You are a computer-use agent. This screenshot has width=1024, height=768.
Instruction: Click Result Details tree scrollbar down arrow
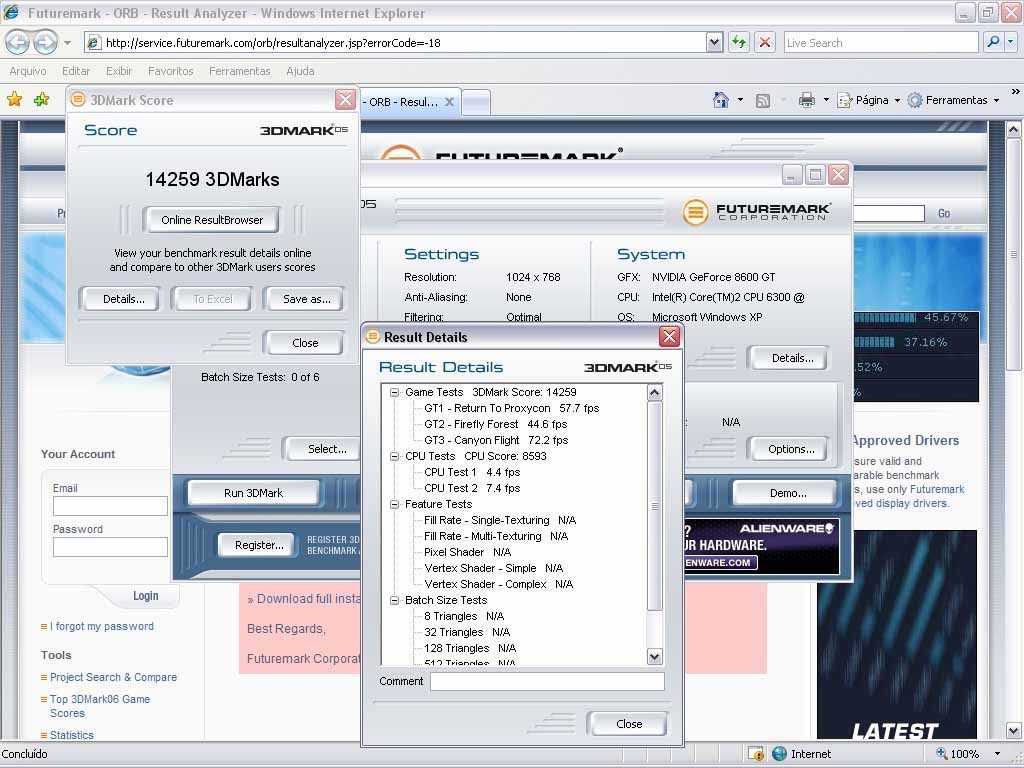tap(654, 656)
